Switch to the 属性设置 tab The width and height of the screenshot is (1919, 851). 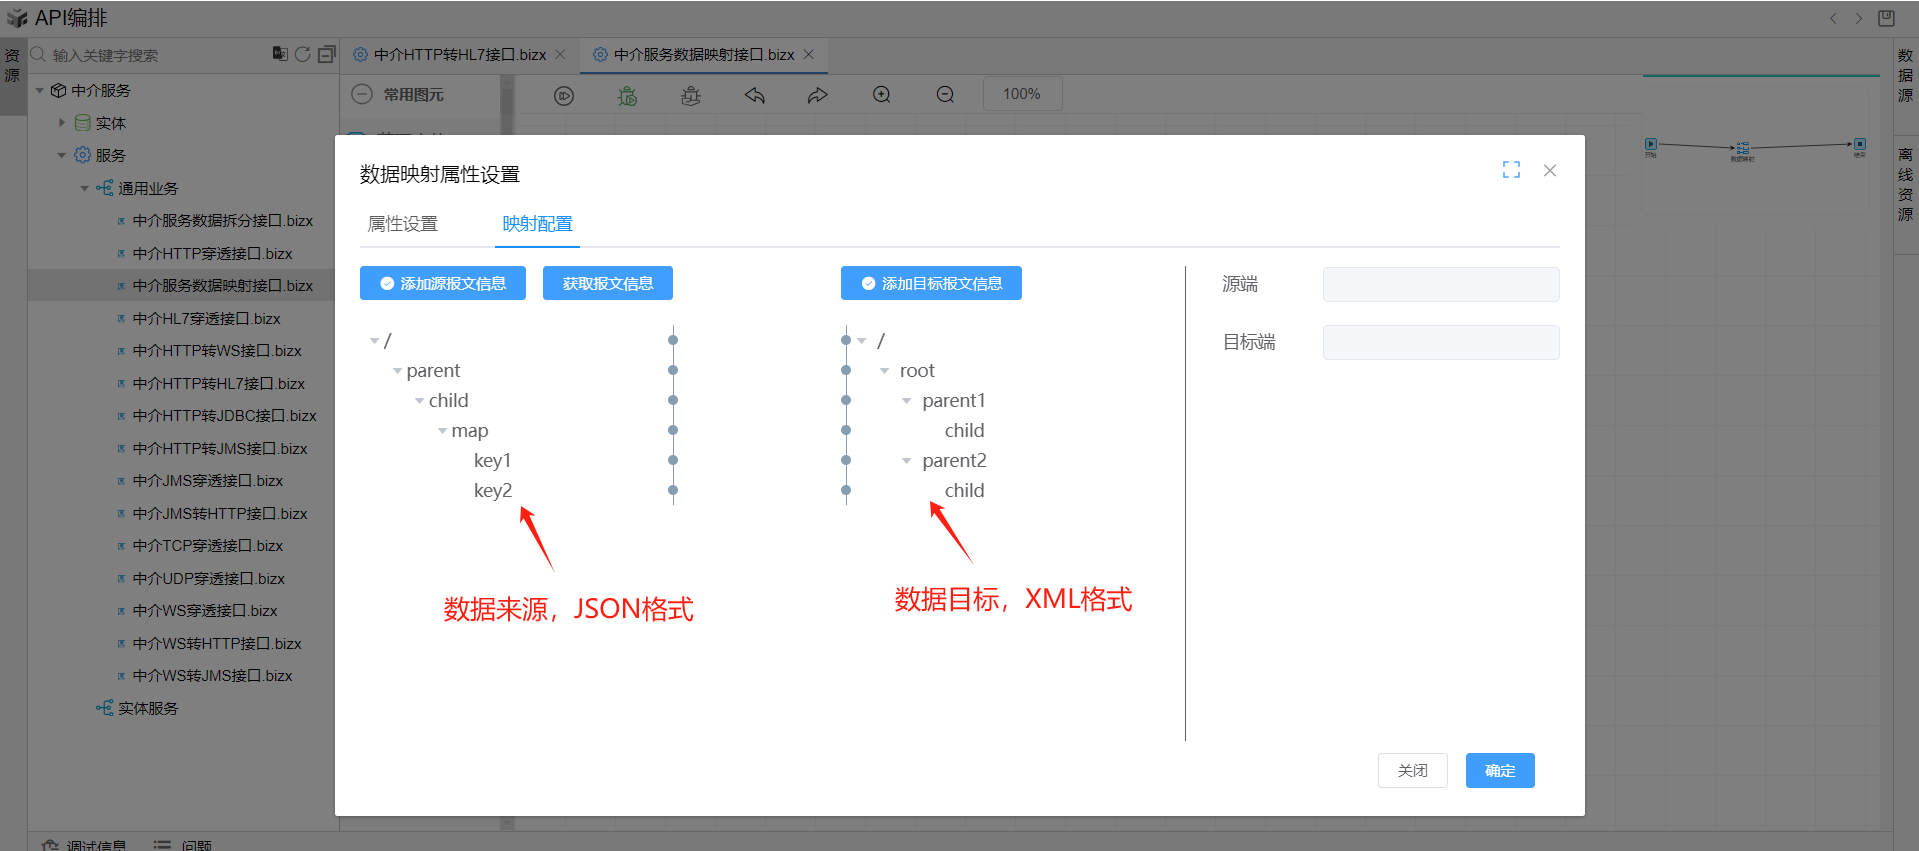(403, 224)
